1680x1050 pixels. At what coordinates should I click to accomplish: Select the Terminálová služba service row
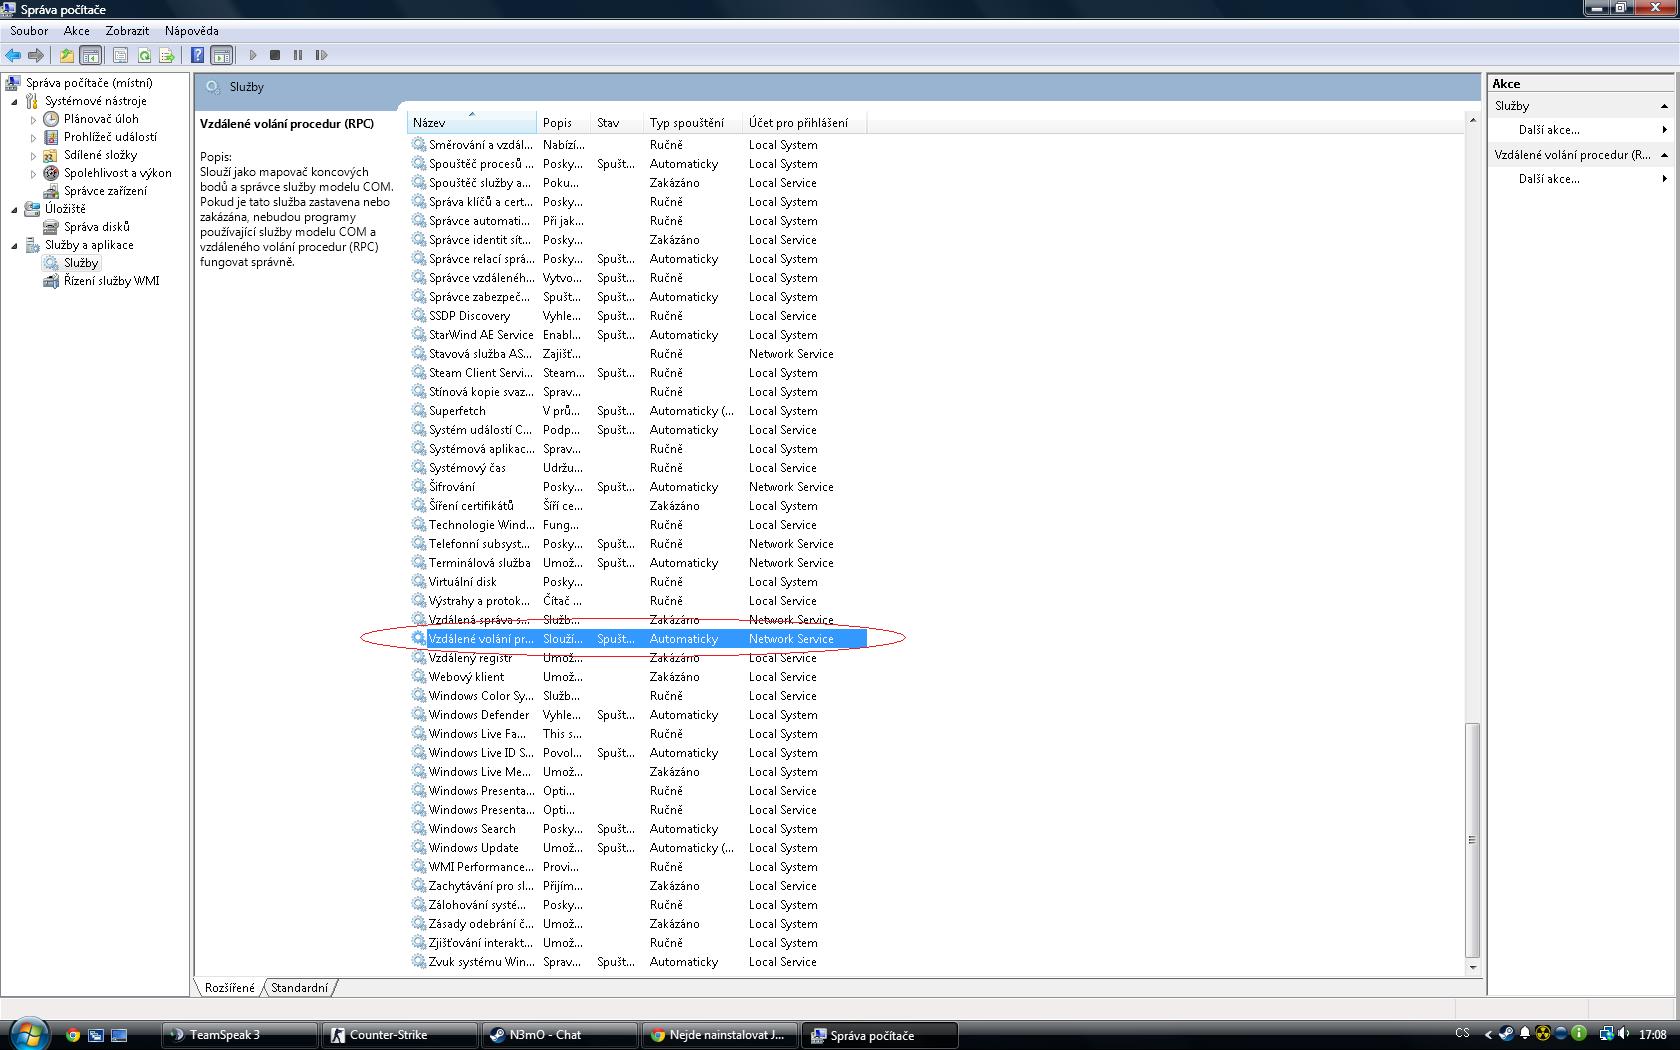637,563
